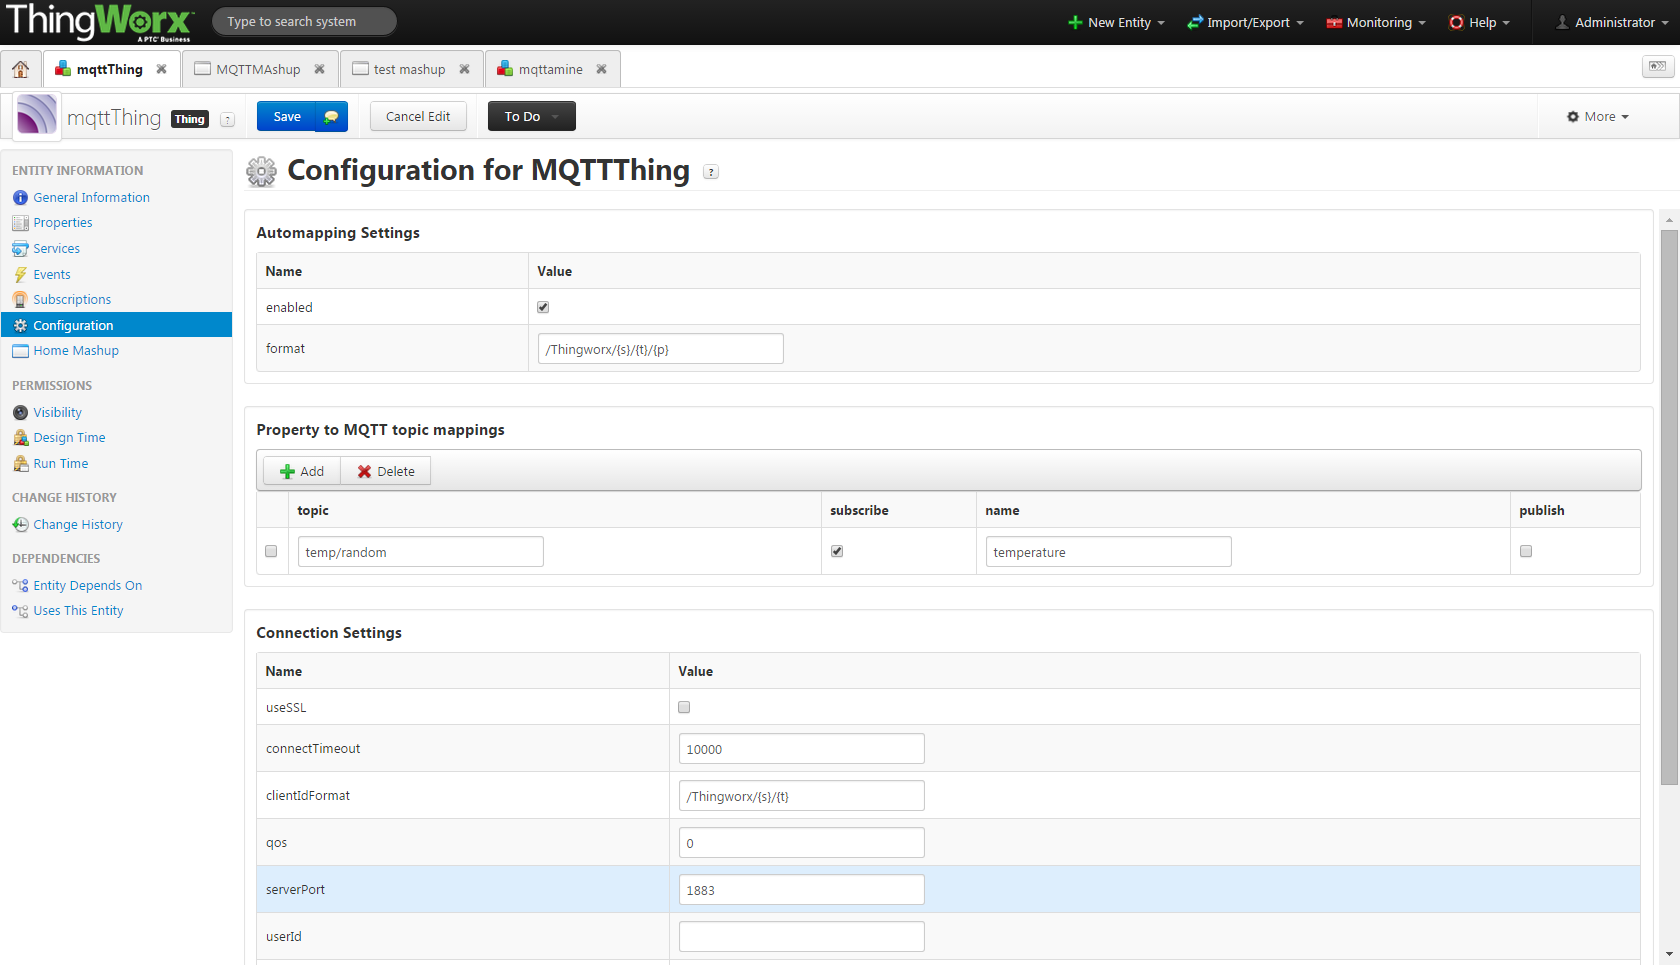1680x965 pixels.
Task: Click the serverPort value field
Action: tap(802, 890)
